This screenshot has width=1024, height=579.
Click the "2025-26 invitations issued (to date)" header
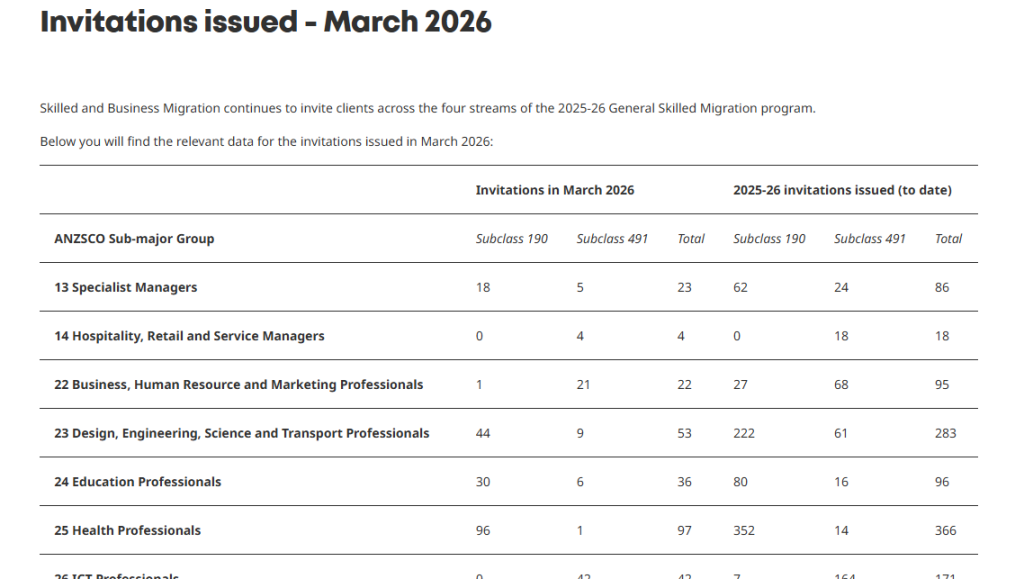(x=842, y=190)
